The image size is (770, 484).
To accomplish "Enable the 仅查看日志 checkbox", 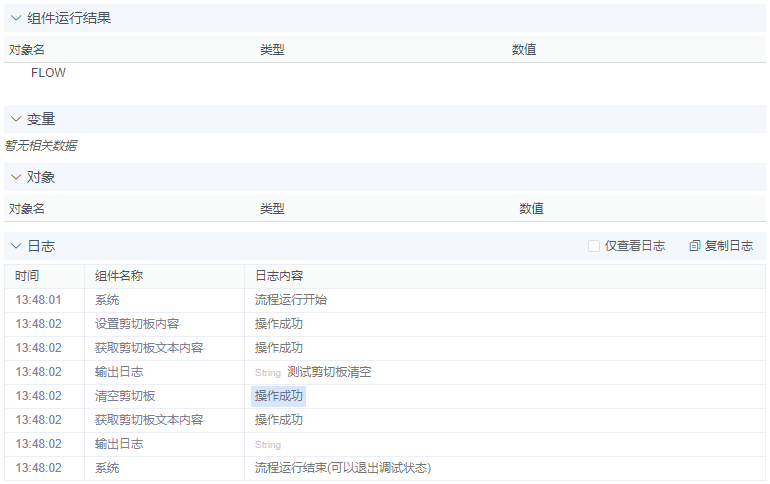I will 594,246.
